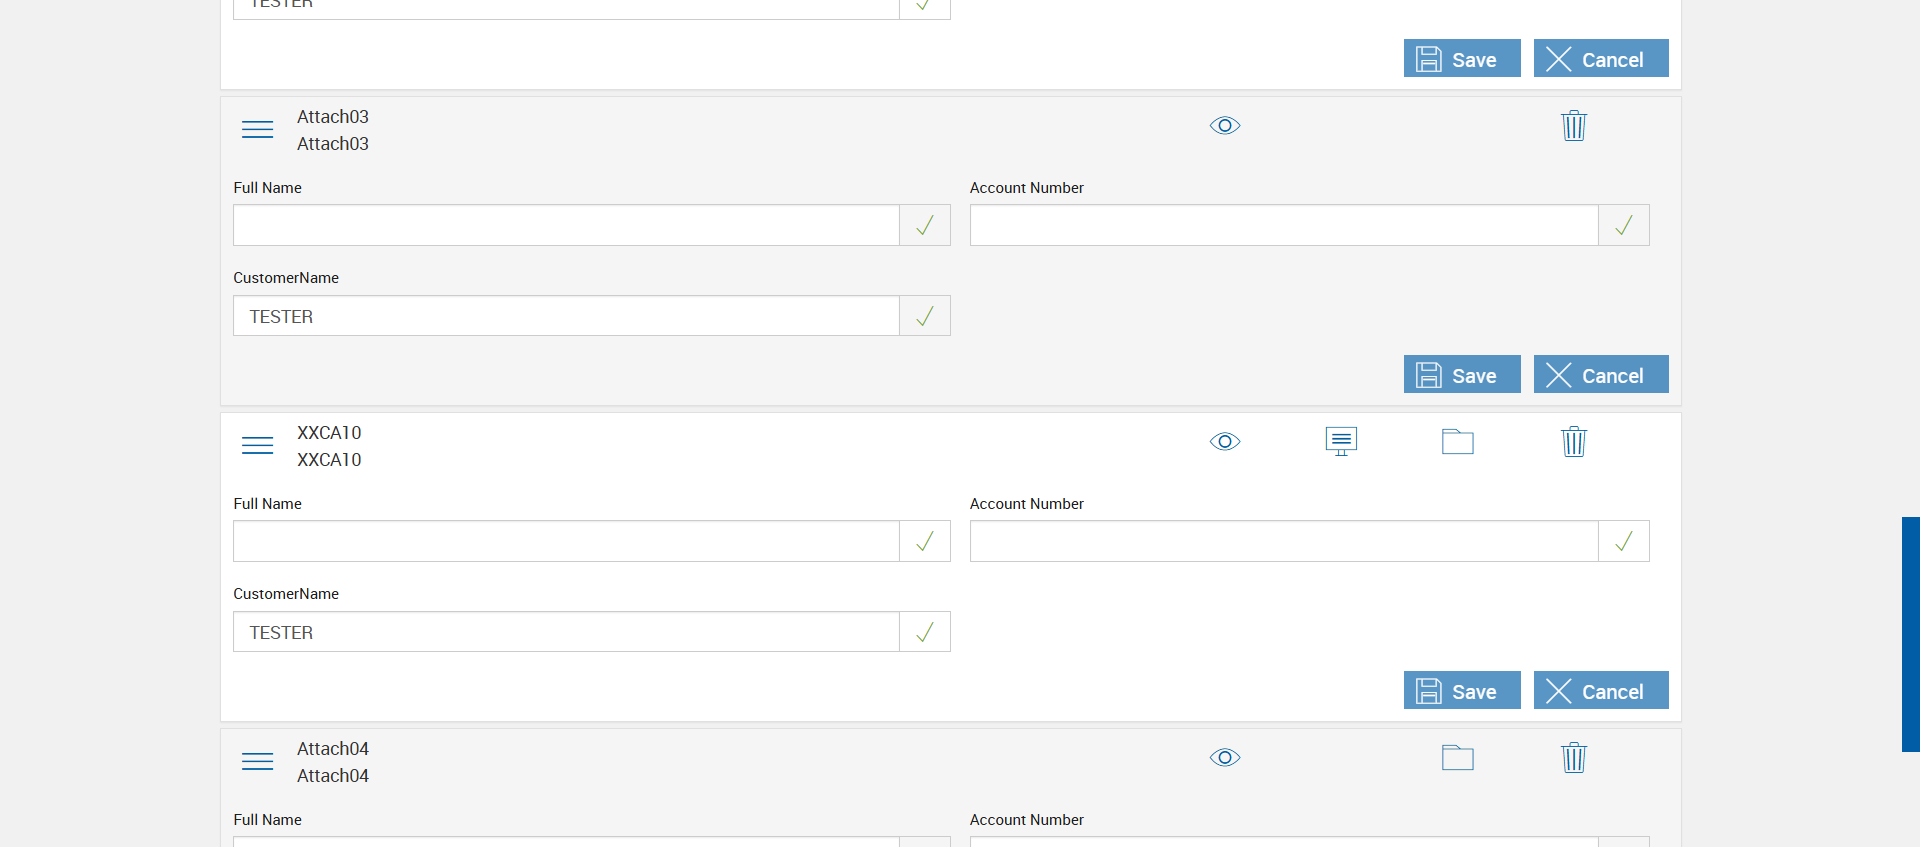Viewport: 1920px width, 847px height.
Task: Click the Full Name field under XXCA10
Action: tap(566, 542)
